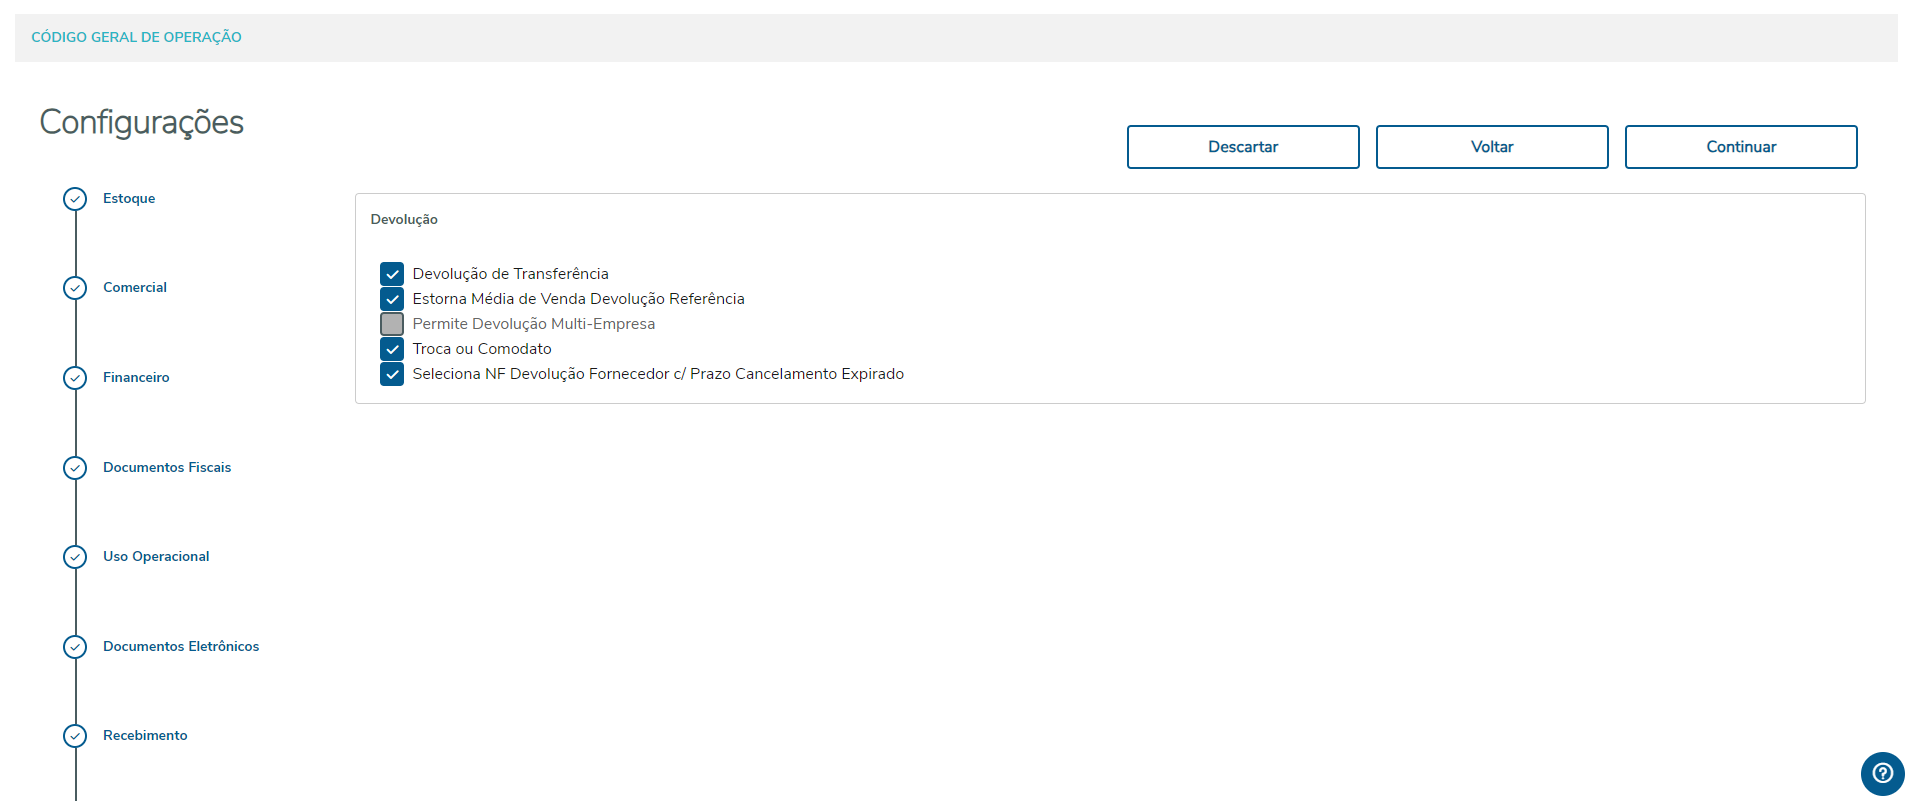The width and height of the screenshot is (1906, 801).
Task: Toggle Seleciona NF Devolução Fornecedor checkbox
Action: pyautogui.click(x=392, y=374)
